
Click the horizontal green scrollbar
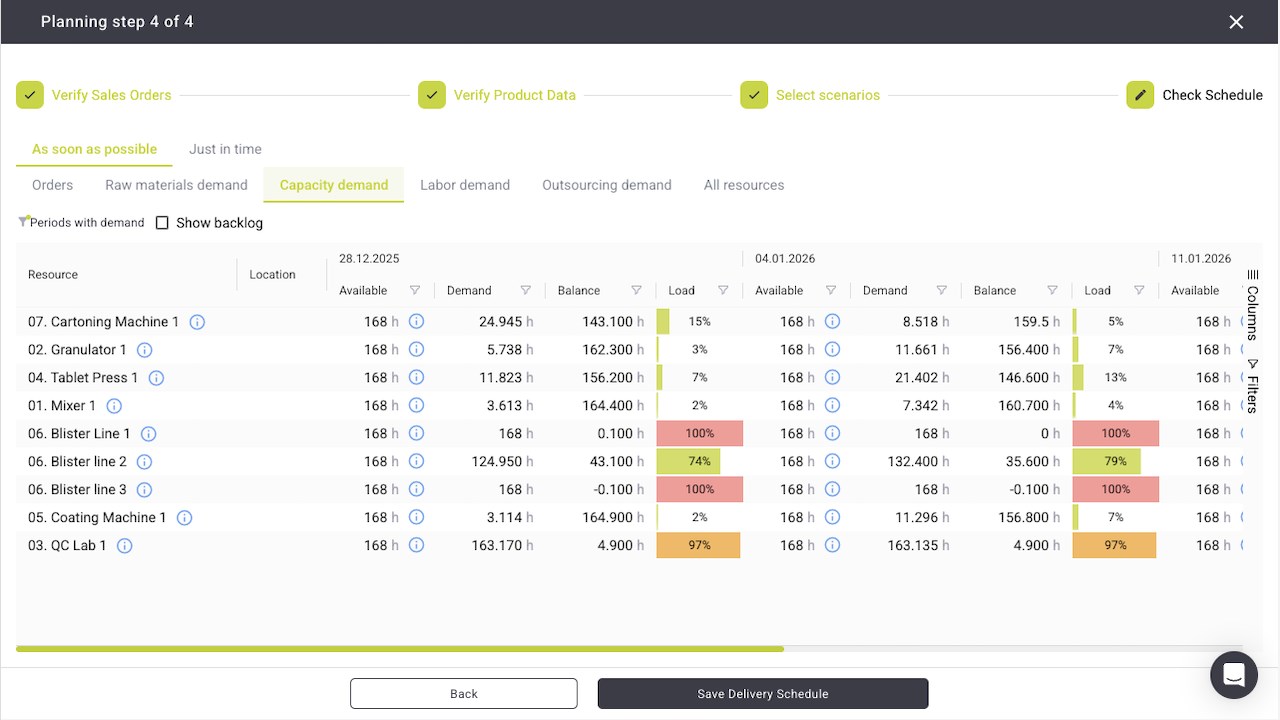point(400,649)
